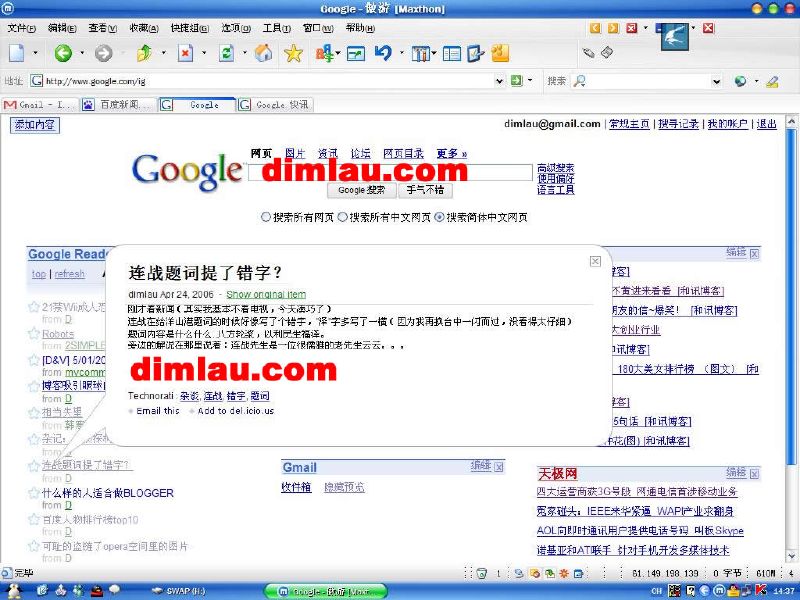Click the Back navigation icon
This screenshot has width=800, height=600.
point(62,55)
